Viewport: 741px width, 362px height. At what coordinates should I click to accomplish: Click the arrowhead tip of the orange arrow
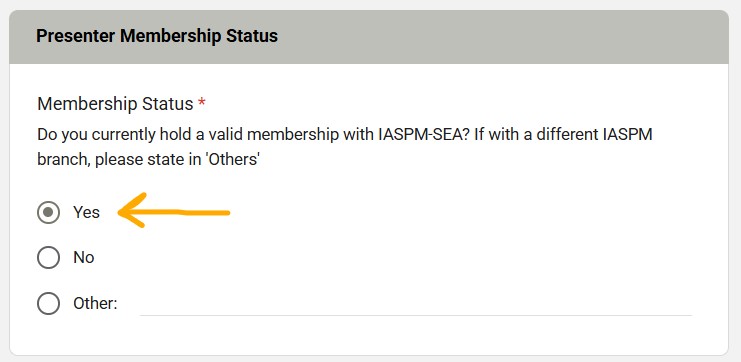tap(121, 212)
